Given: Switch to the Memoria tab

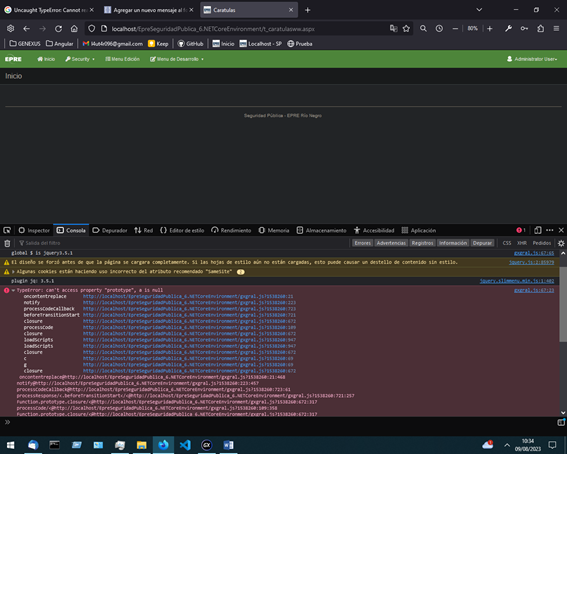Looking at the screenshot, I should click(x=274, y=230).
